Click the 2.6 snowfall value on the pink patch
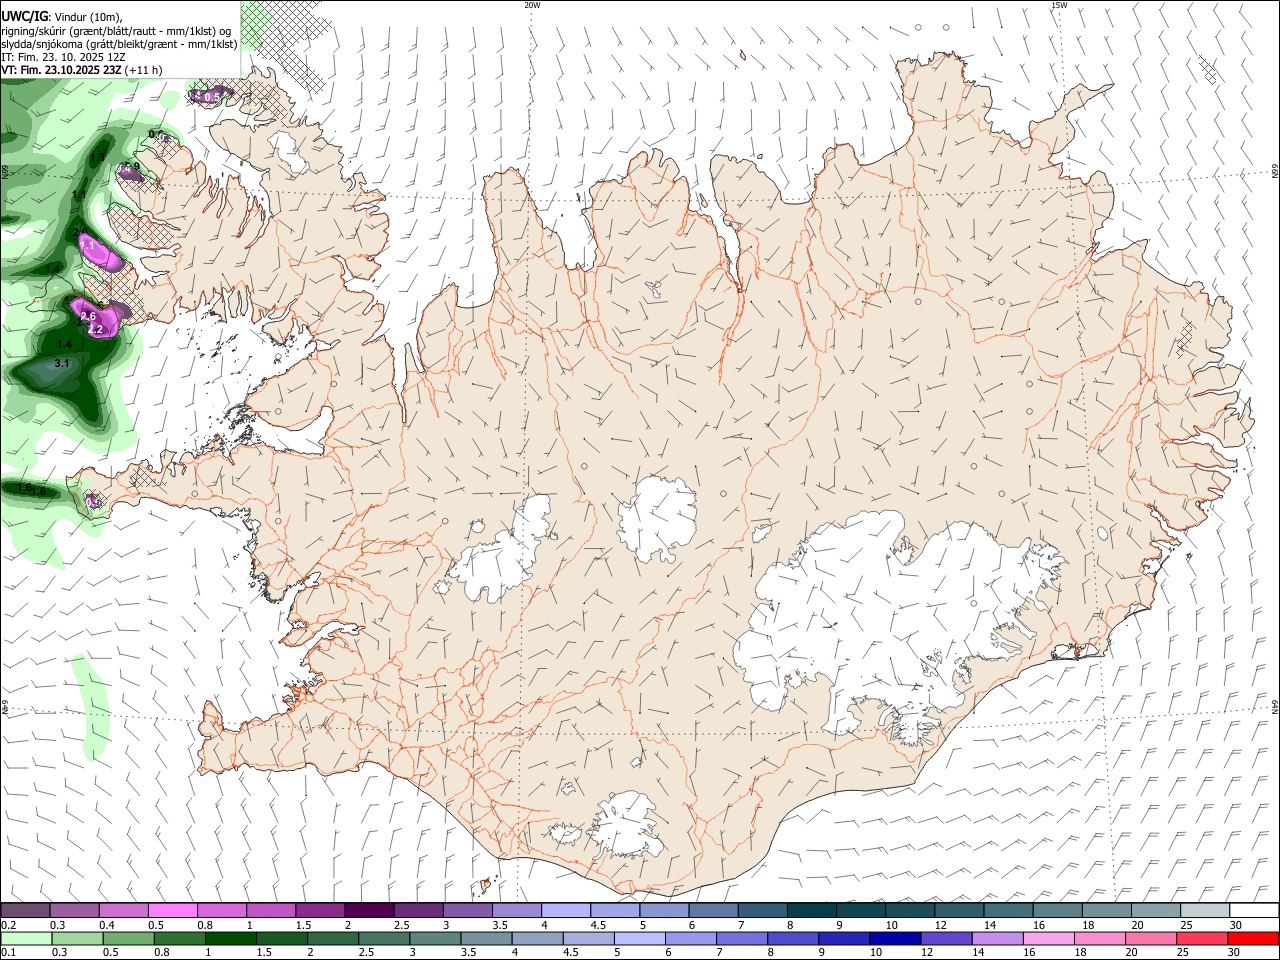The height and width of the screenshot is (960, 1280). pyautogui.click(x=87, y=316)
